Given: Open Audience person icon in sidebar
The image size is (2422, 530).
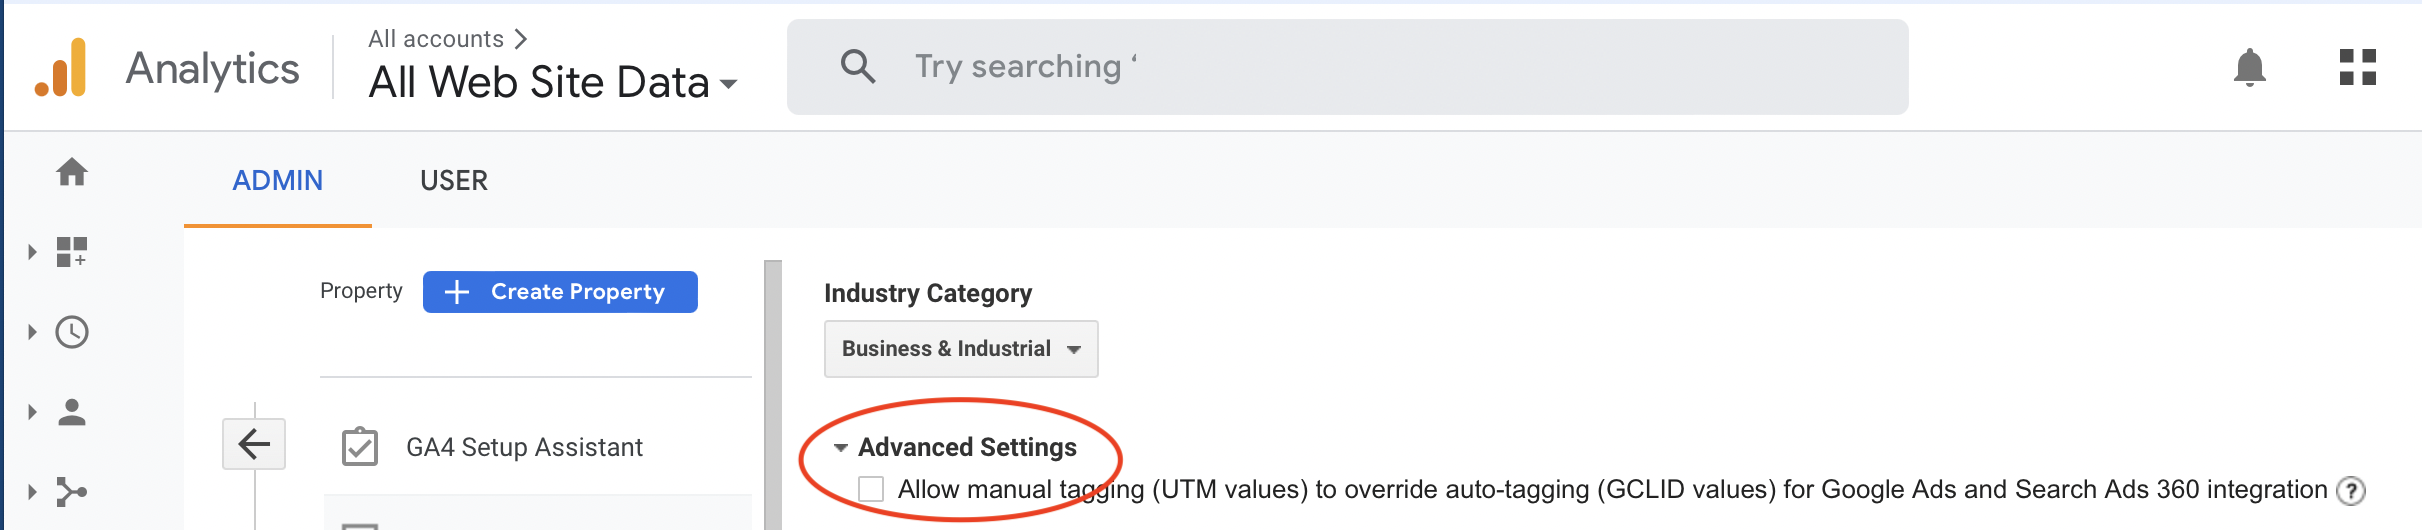Looking at the screenshot, I should click(x=72, y=412).
